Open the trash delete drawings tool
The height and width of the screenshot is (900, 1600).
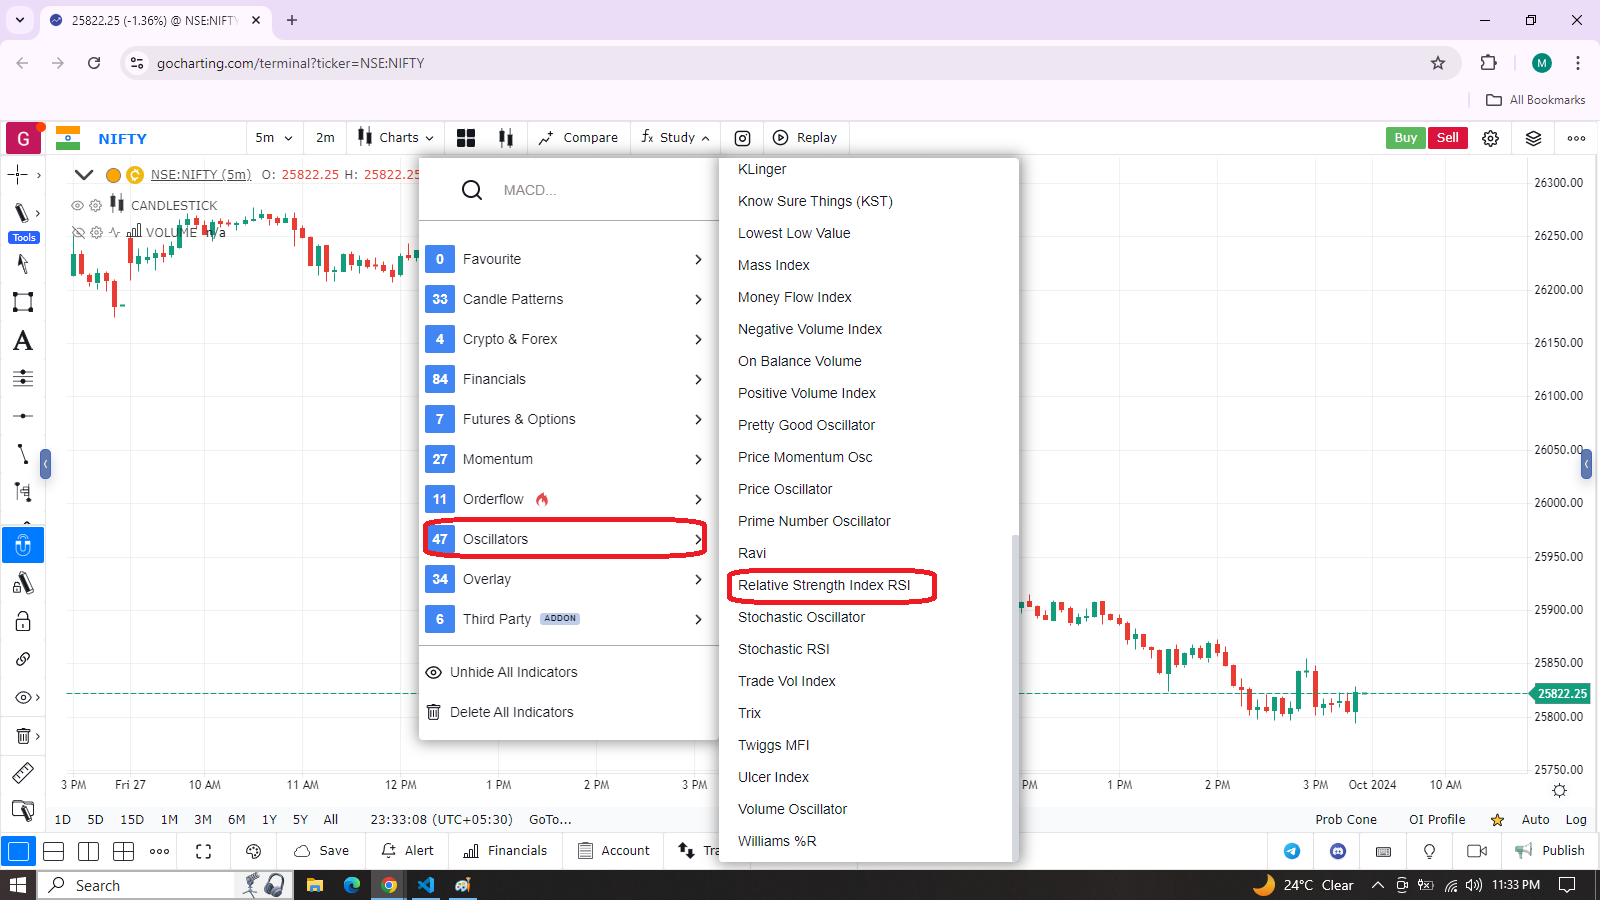22,736
